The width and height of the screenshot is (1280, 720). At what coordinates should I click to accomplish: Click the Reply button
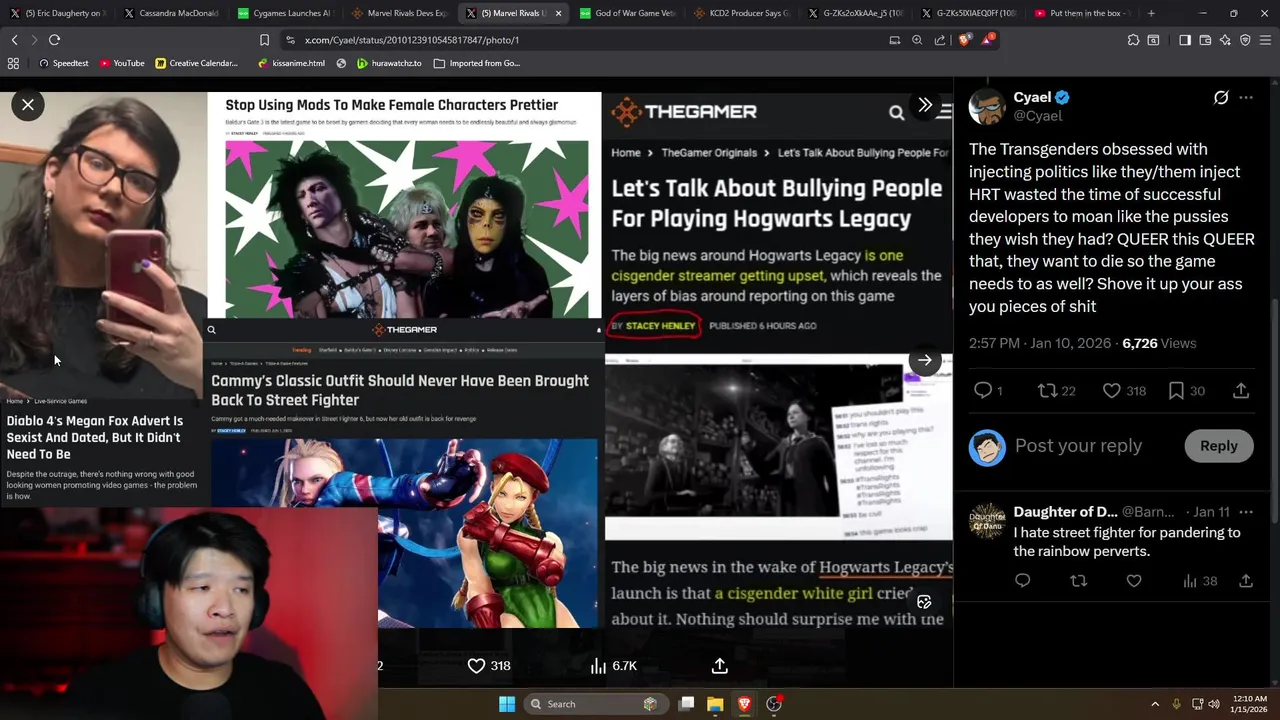tap(1218, 446)
